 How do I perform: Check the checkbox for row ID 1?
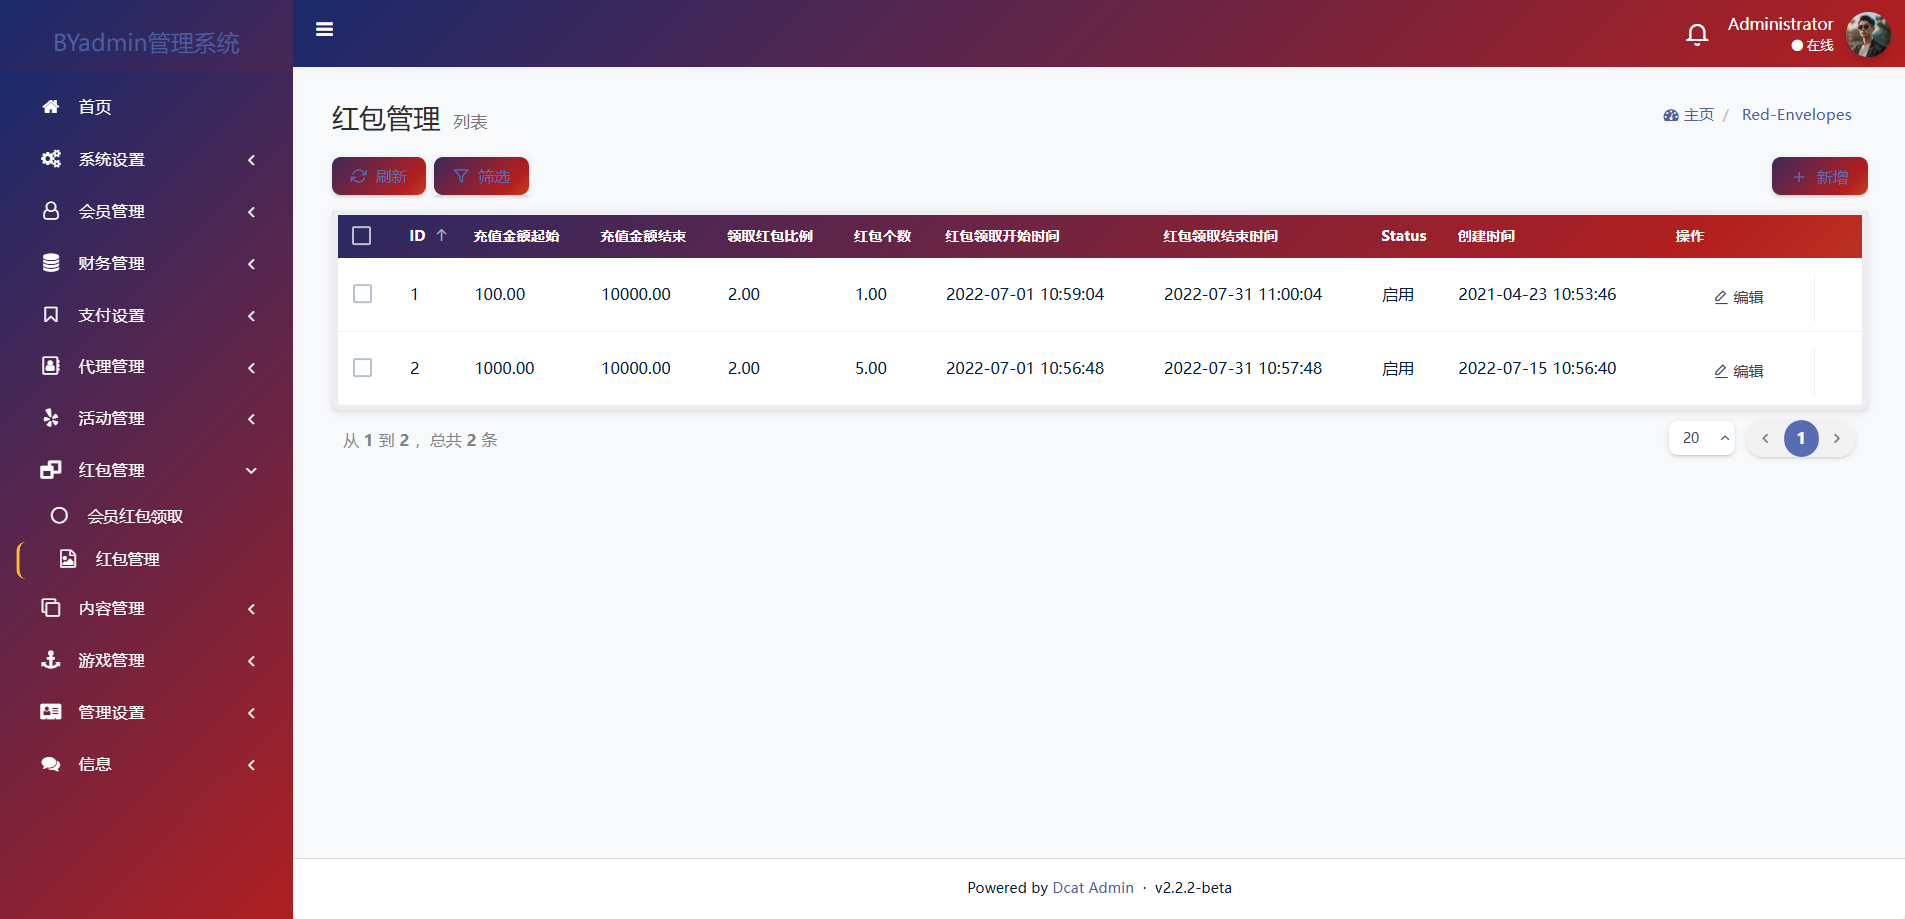click(362, 293)
